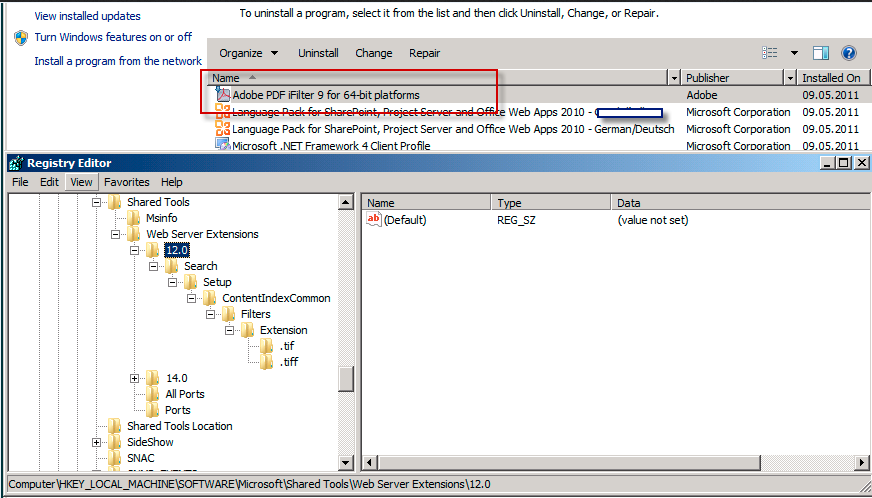The image size is (872, 498).
Task: Click the values pane scroll left arrow
Action: click(x=370, y=462)
